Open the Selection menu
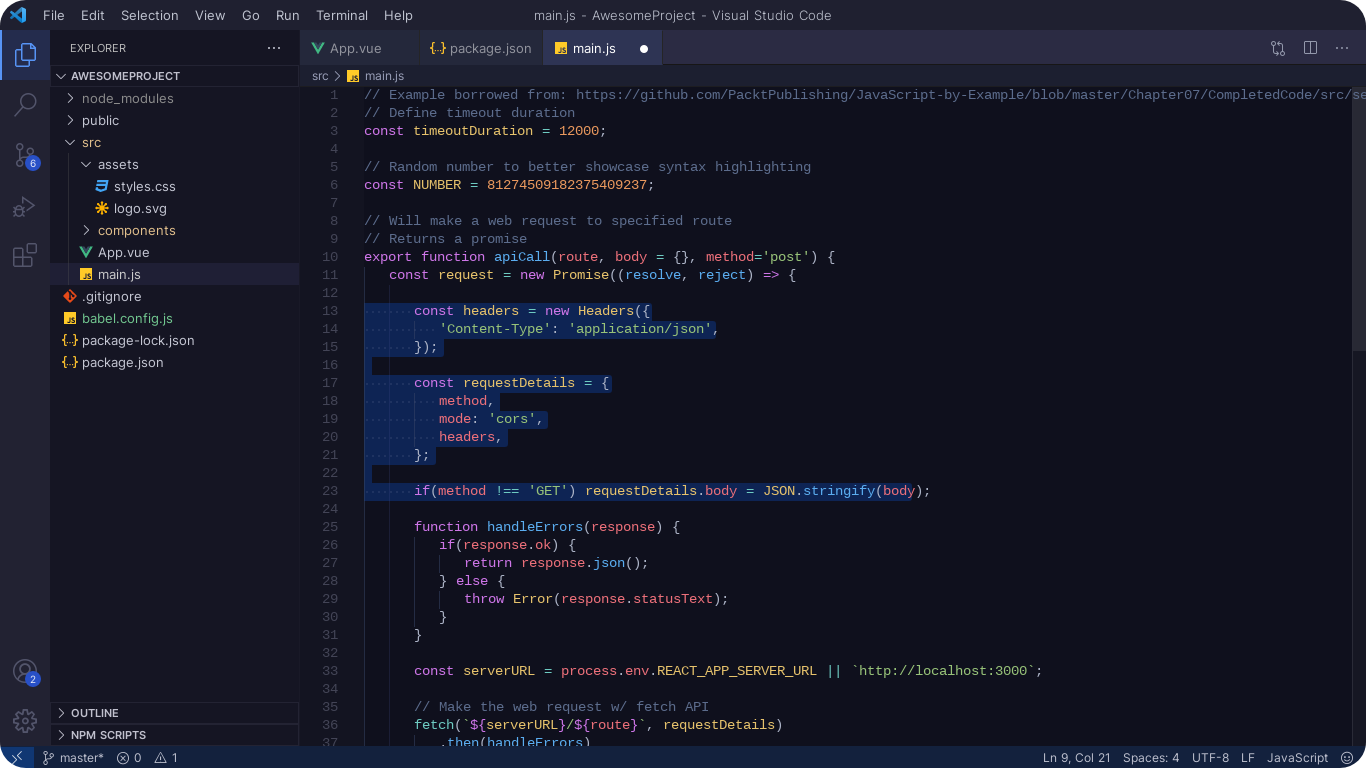Screen dimensions: 1366x768 [150, 15]
